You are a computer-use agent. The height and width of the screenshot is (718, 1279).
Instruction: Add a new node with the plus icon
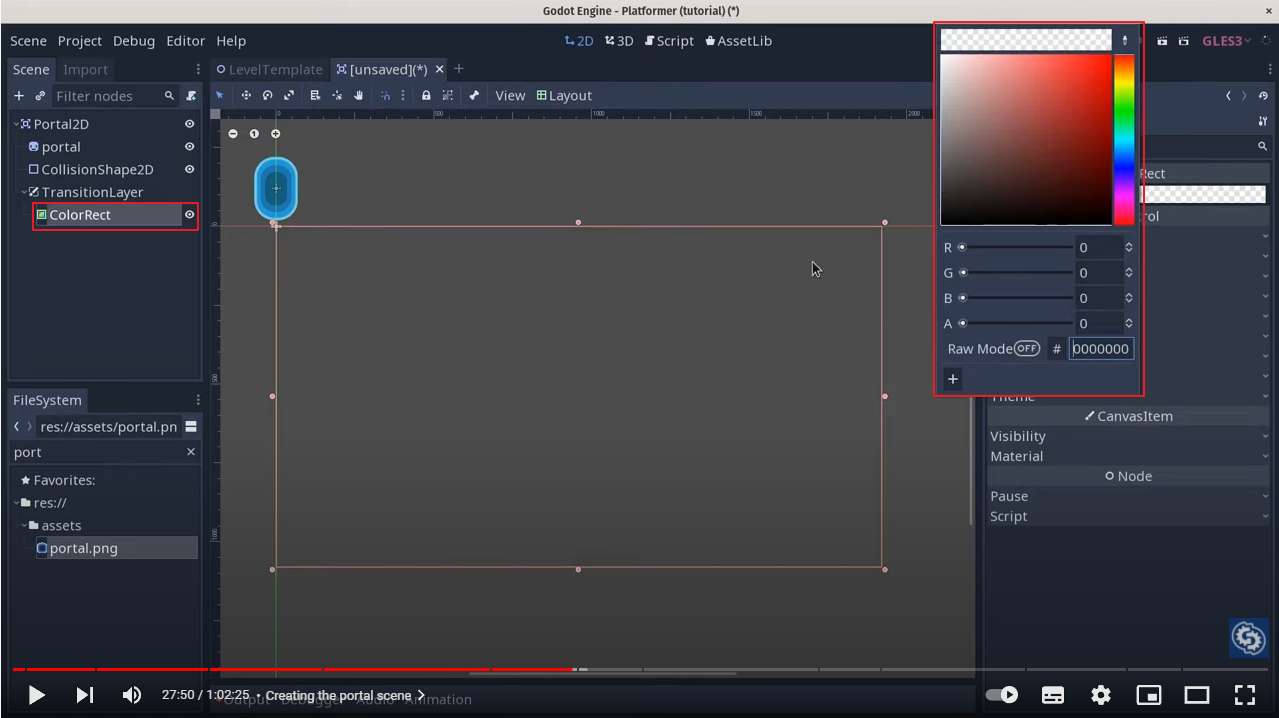[19, 96]
